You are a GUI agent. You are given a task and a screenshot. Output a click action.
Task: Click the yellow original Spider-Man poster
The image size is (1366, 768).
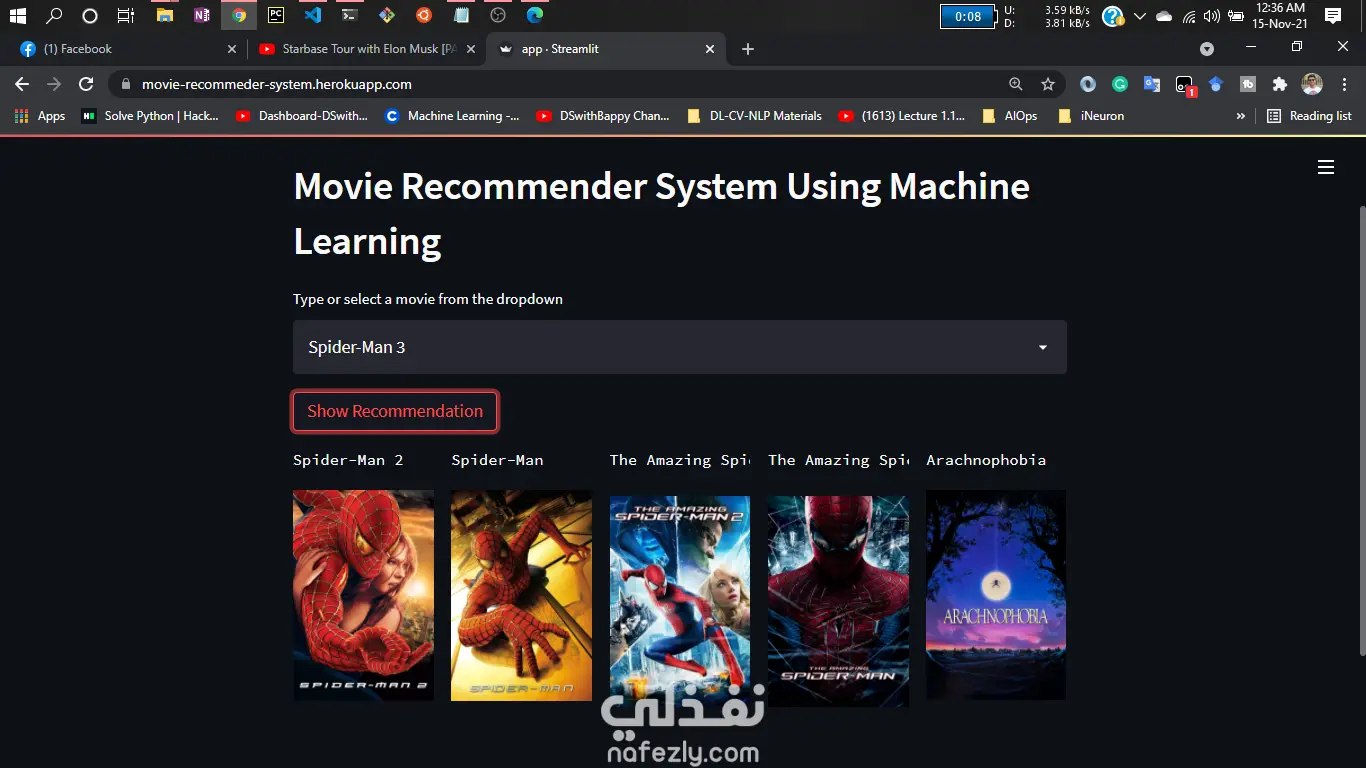(521, 595)
